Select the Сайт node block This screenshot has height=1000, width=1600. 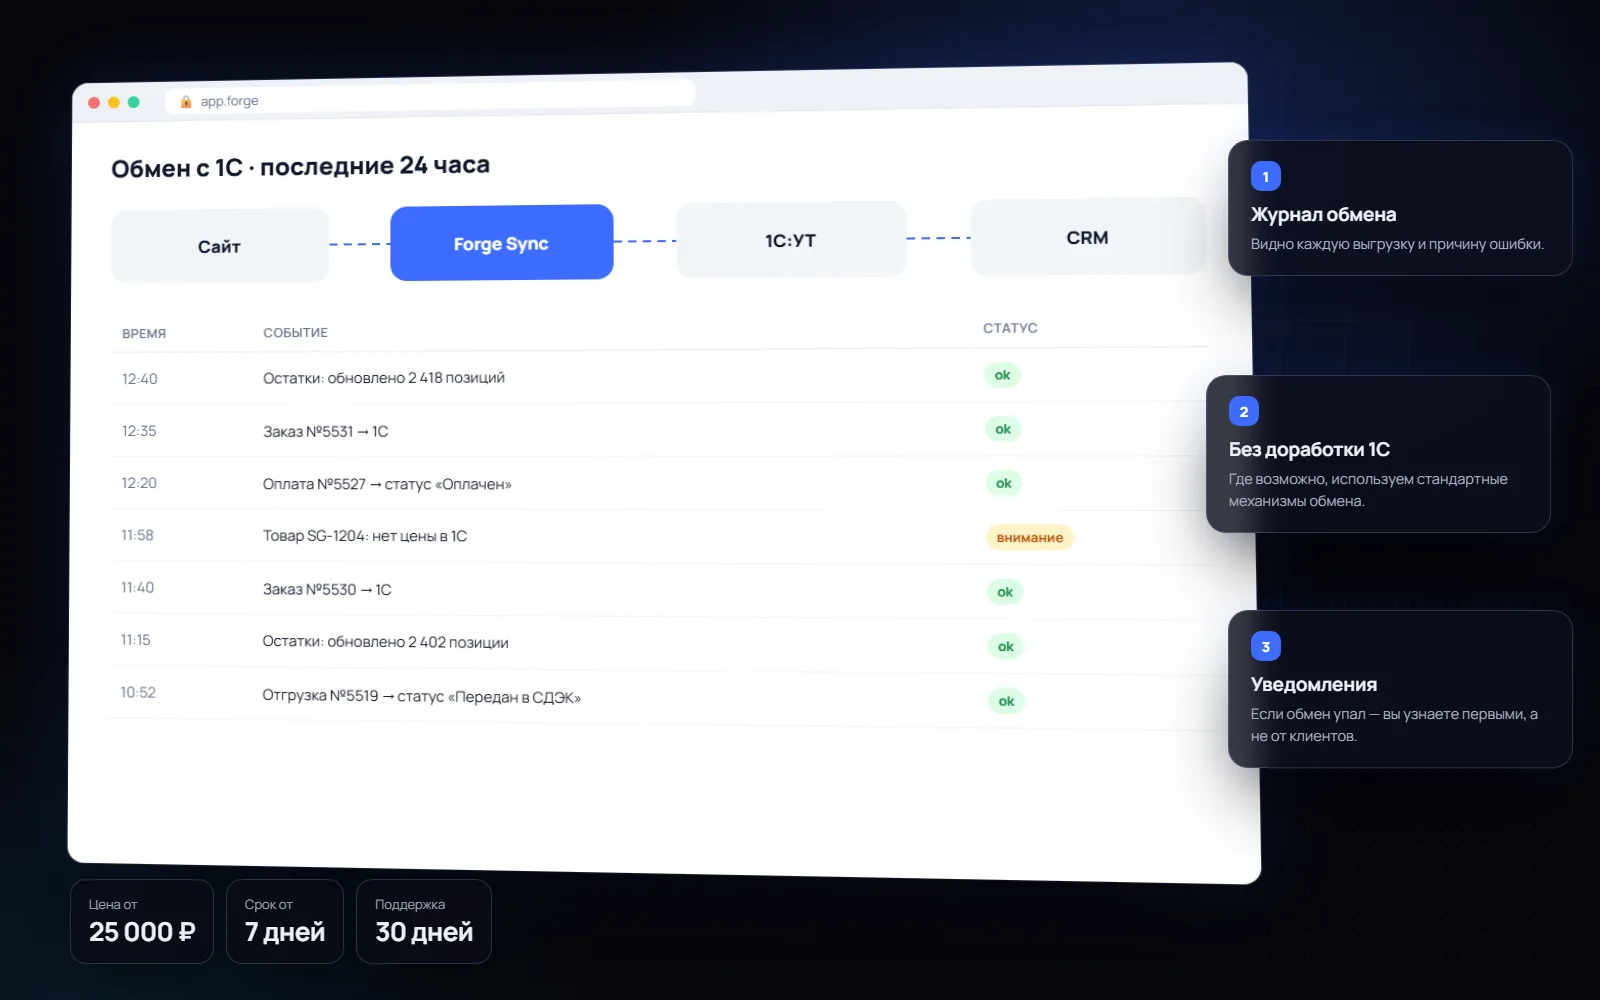click(x=220, y=246)
